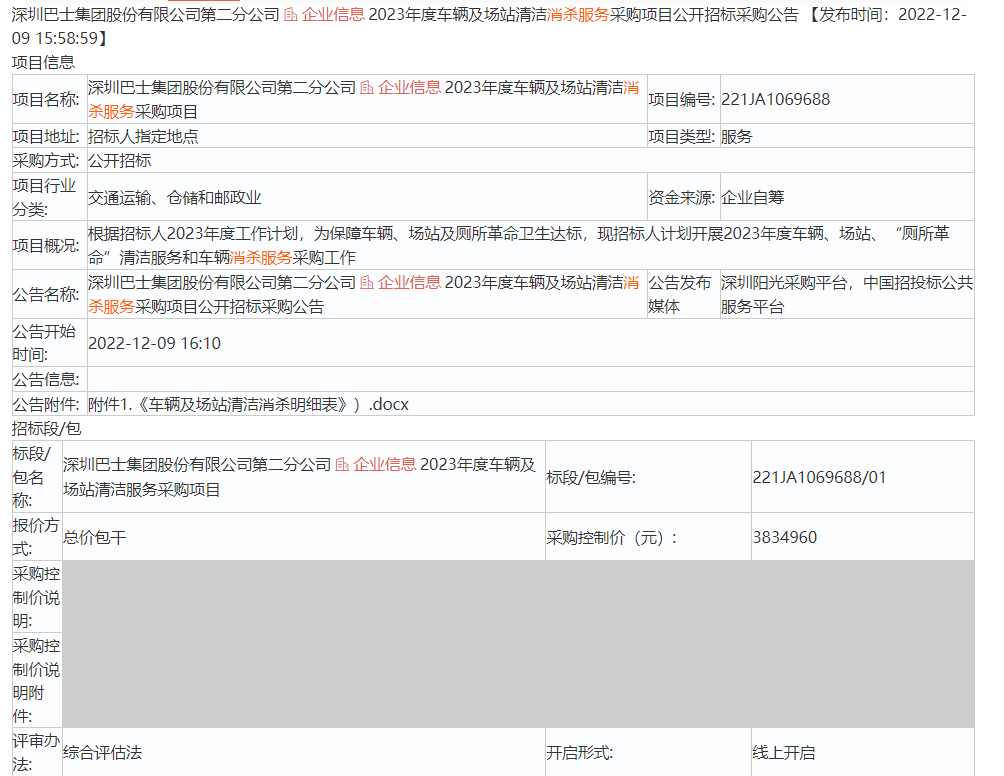Click the 公告信息 label
This screenshot has height=776, width=1004.
(46, 380)
